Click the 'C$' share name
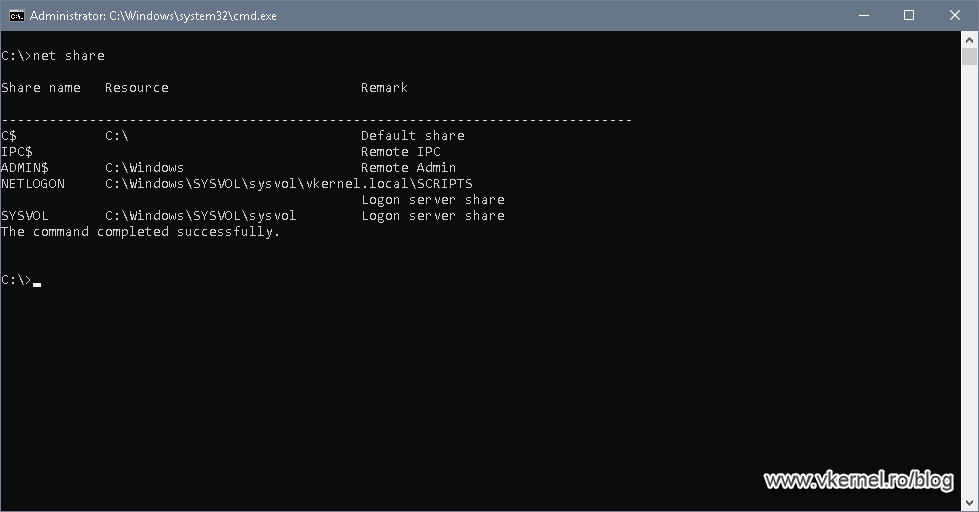 tap(9, 135)
